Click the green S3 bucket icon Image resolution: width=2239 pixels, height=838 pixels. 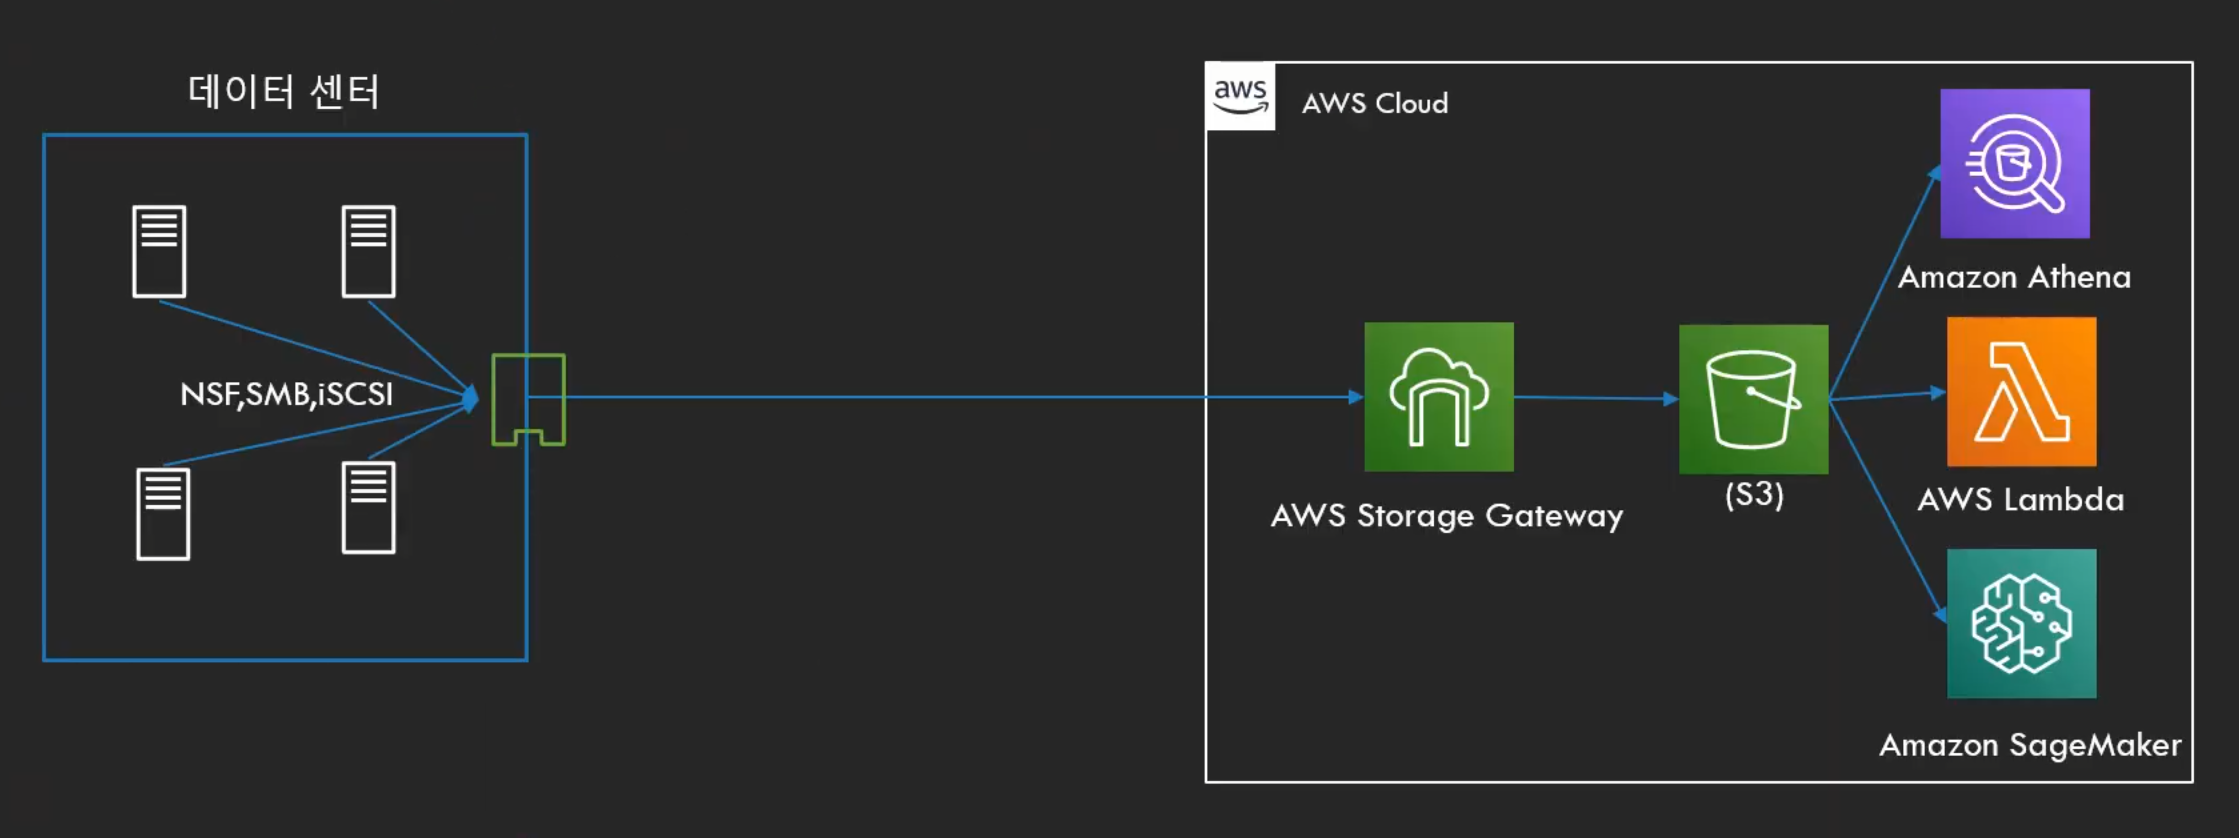pos(1754,399)
